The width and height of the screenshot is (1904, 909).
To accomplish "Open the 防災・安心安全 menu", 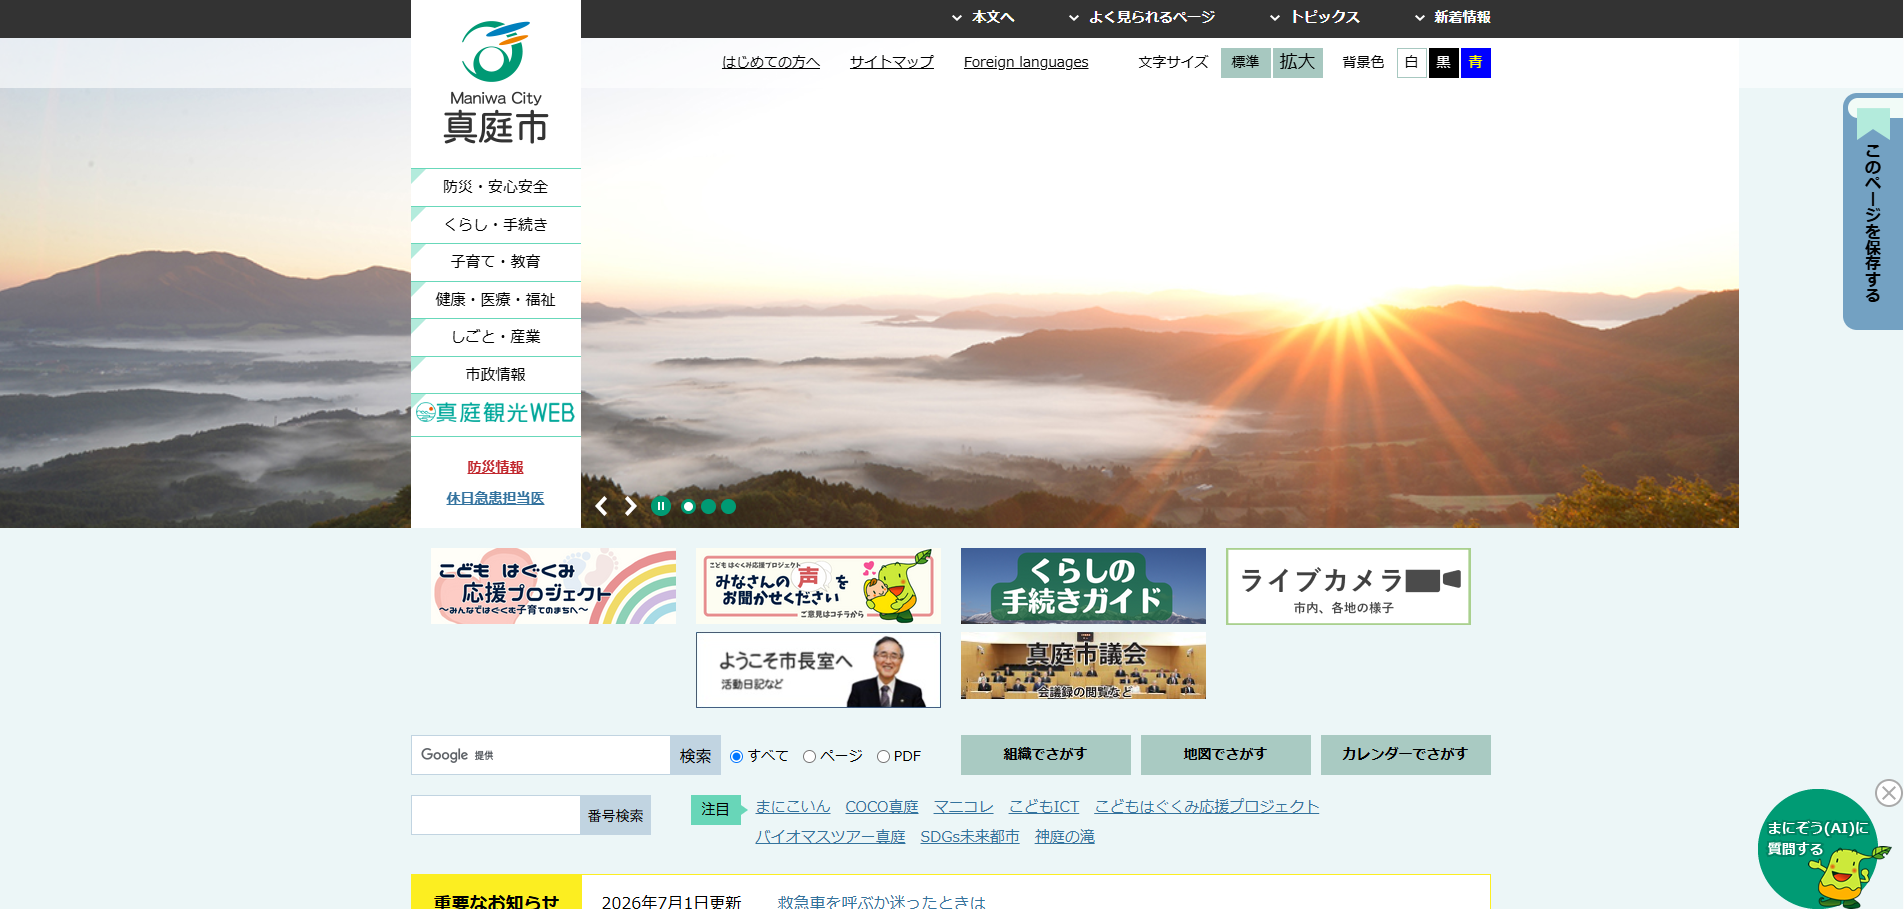I will tap(496, 187).
